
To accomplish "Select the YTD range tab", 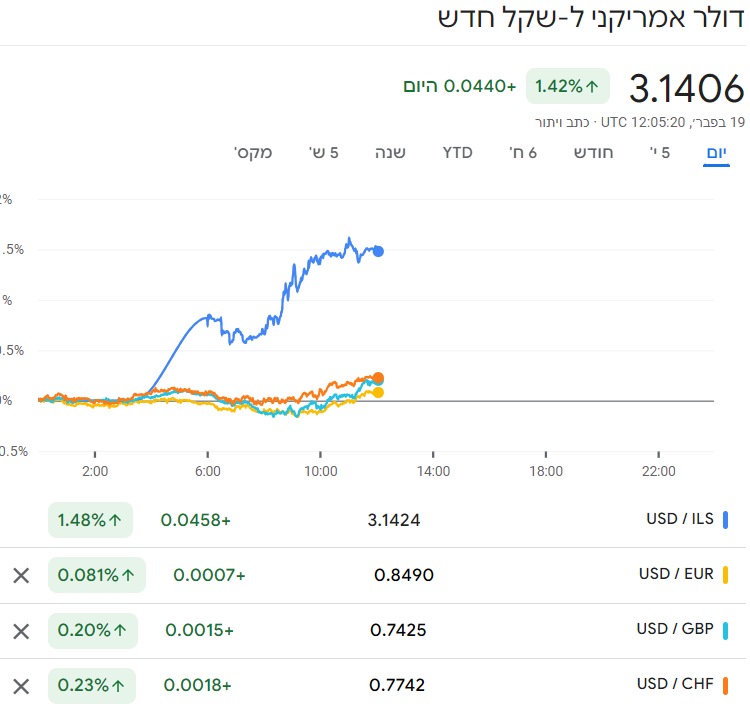I will click(458, 153).
